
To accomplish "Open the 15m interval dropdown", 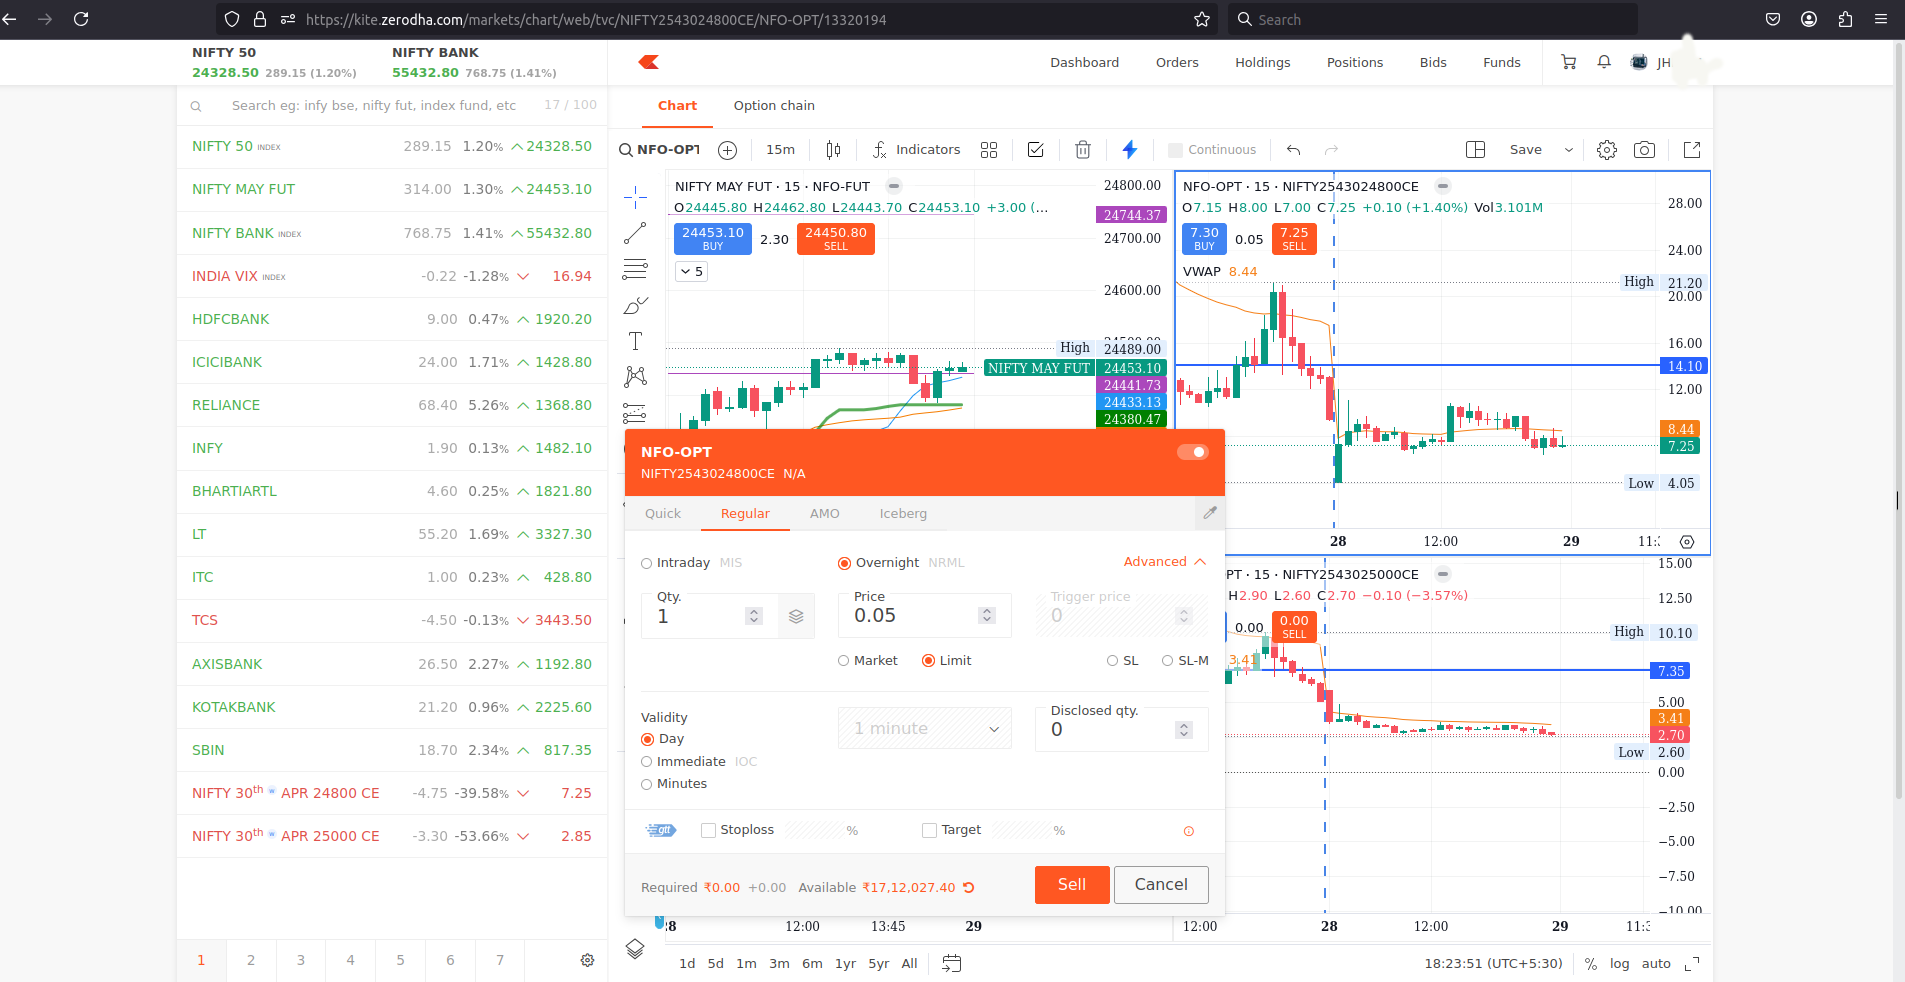I will (x=780, y=150).
